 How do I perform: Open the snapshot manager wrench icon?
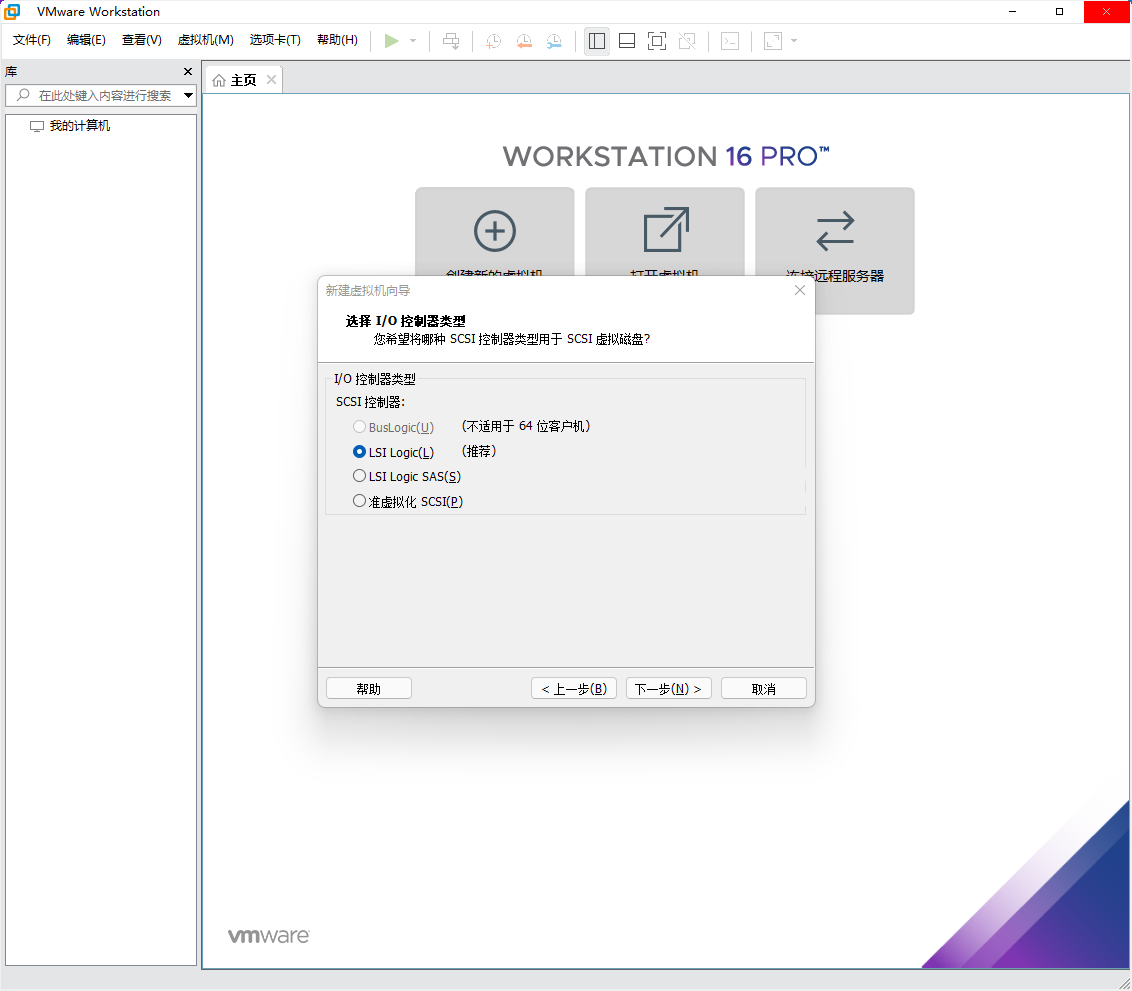pos(554,41)
